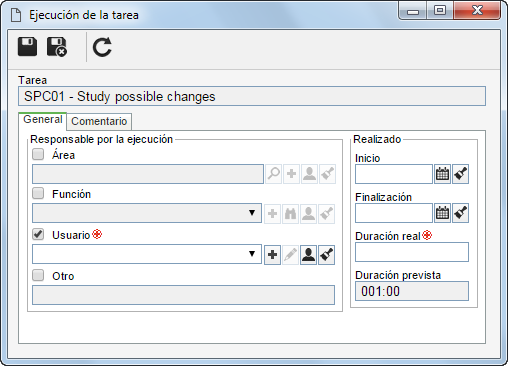
Task: Click the Duración real input field
Action: tap(412, 252)
